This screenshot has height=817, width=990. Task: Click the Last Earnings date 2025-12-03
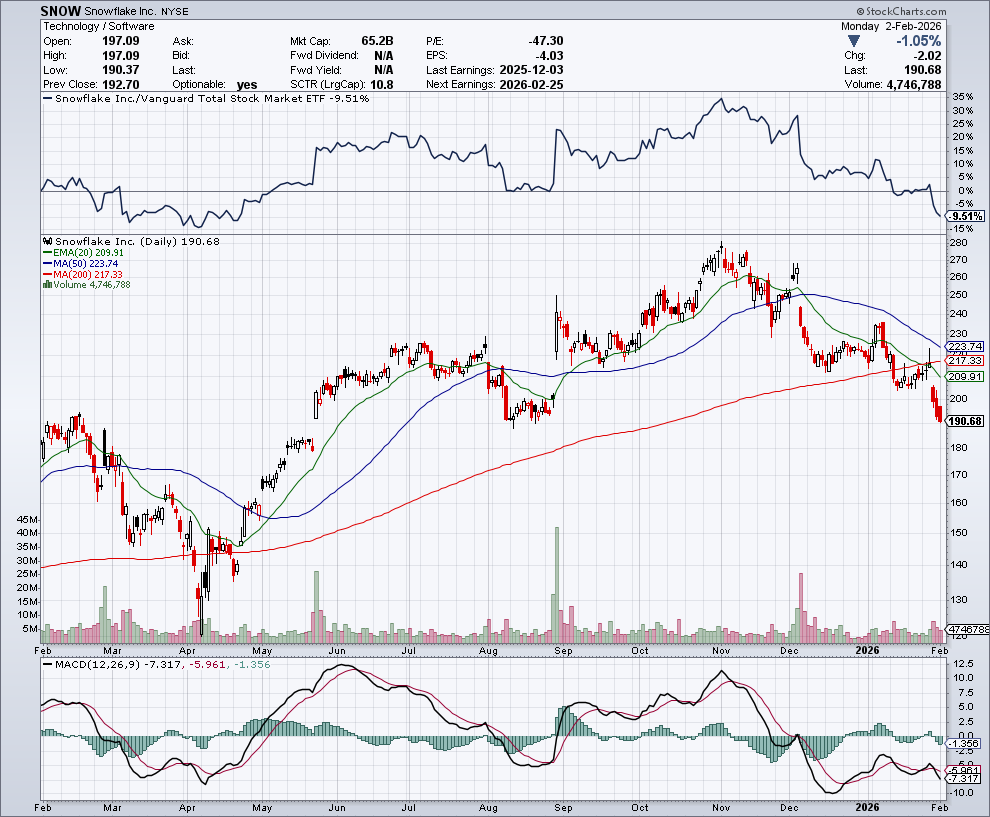click(531, 70)
